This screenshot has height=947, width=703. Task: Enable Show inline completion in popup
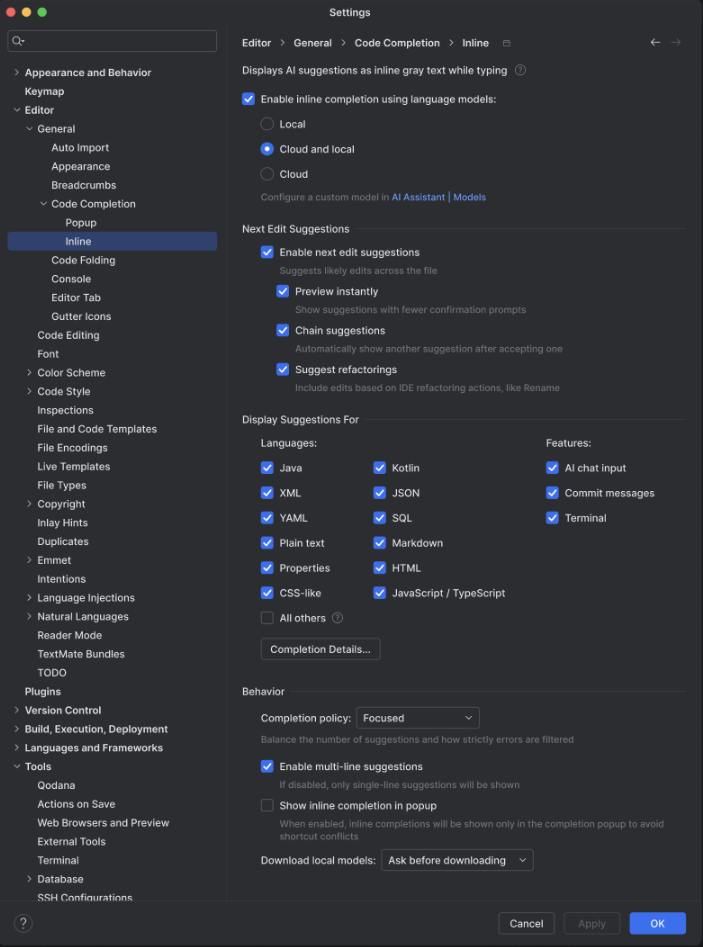click(267, 805)
